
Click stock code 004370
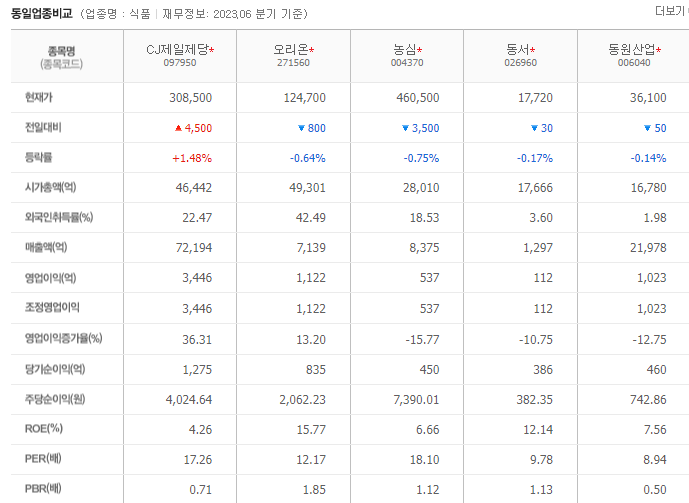407,63
